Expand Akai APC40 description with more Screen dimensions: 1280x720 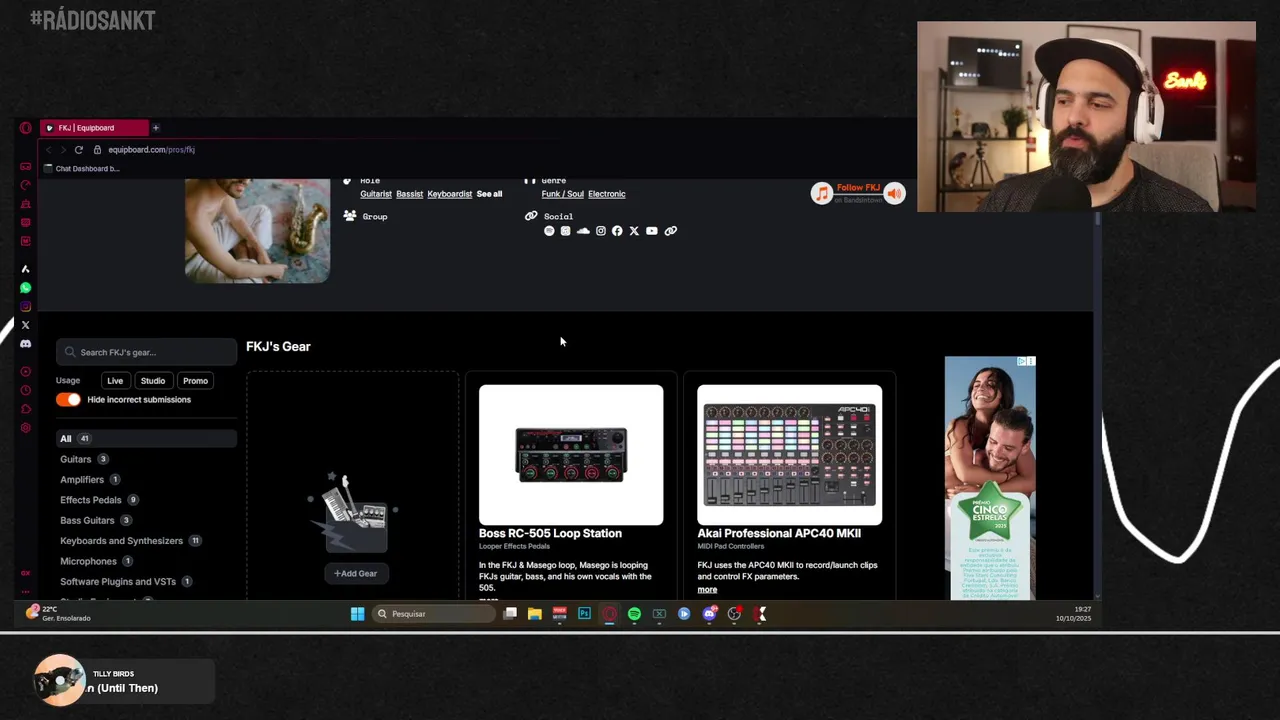tap(707, 590)
